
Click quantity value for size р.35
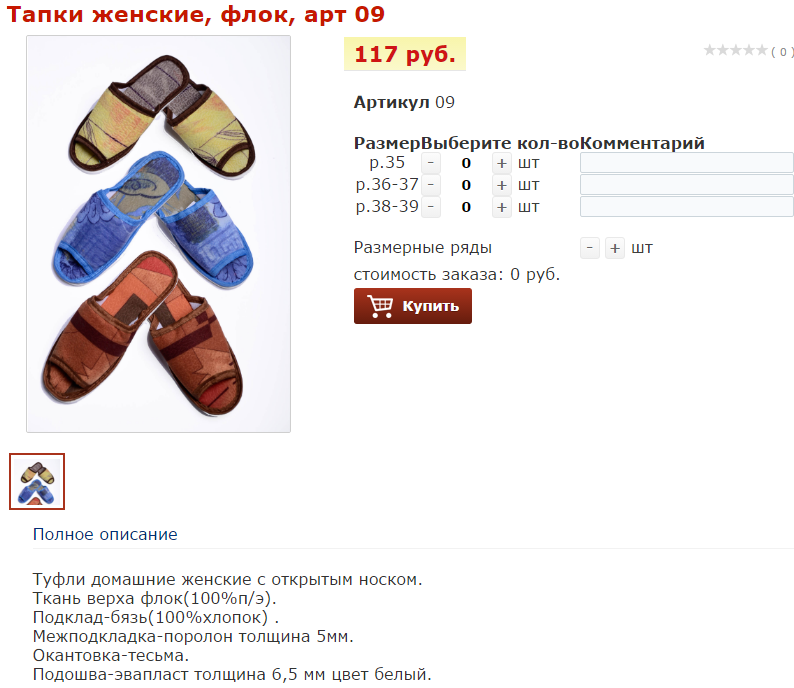point(466,164)
